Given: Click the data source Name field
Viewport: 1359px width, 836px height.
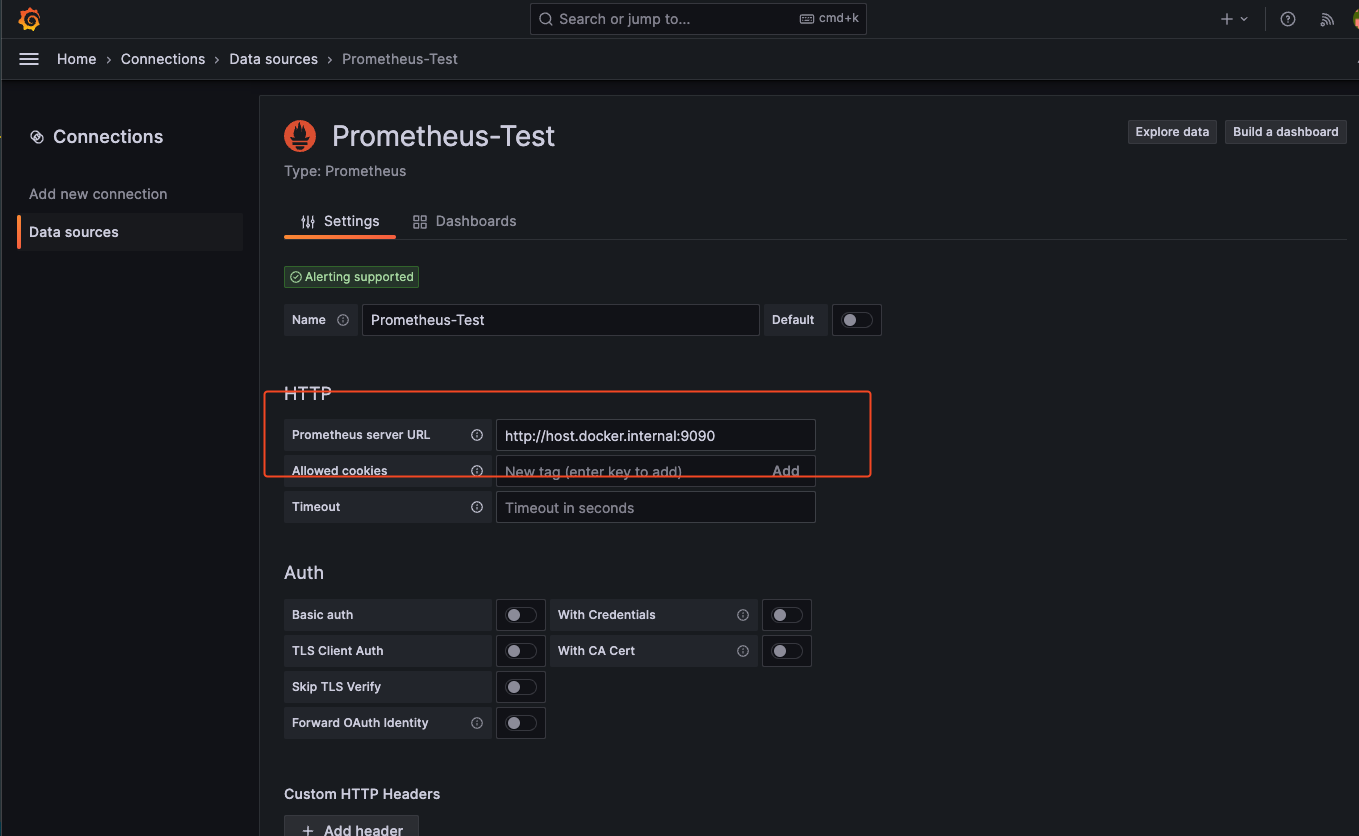Looking at the screenshot, I should coord(561,320).
